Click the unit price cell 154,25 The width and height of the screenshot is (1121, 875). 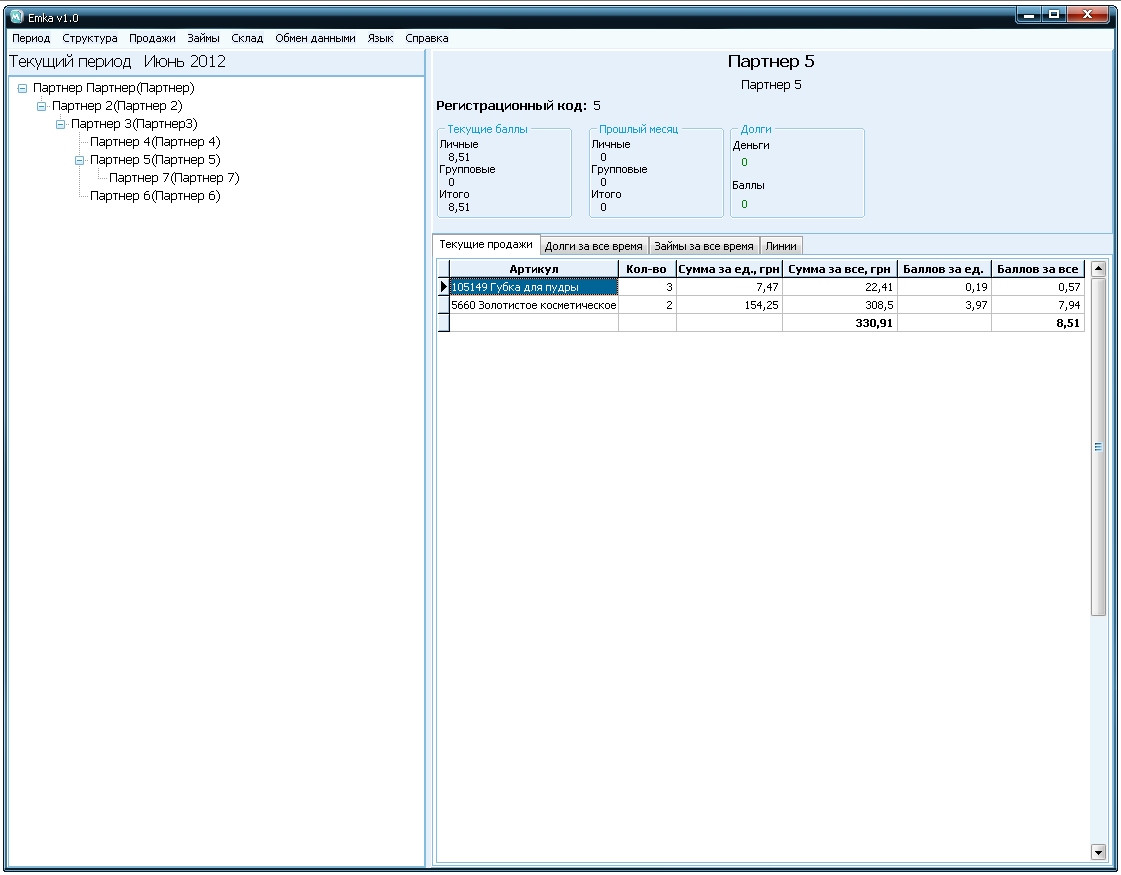(729, 305)
